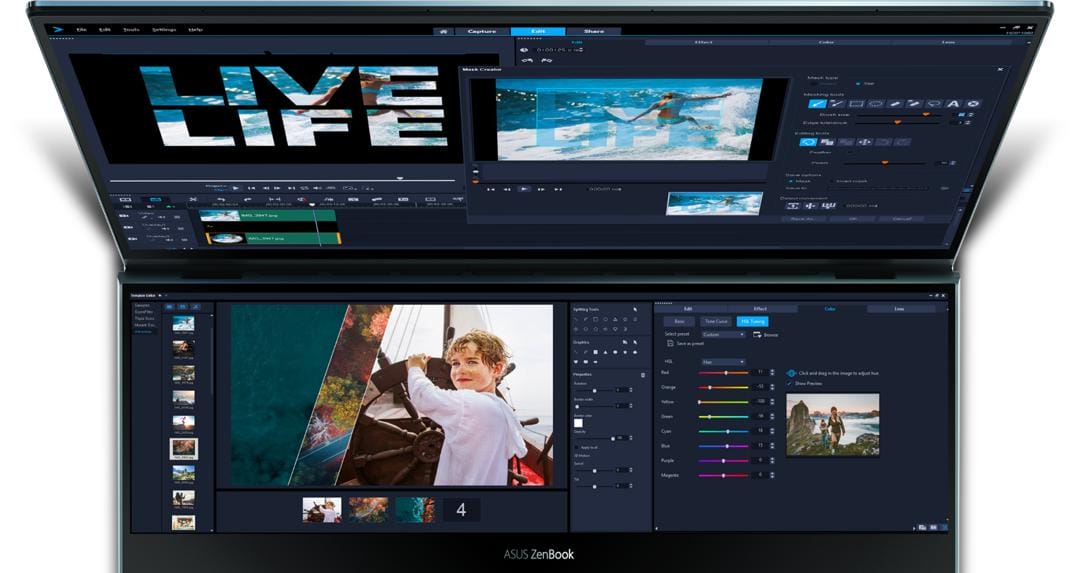Increase the Red value with stepper arrow
Image resolution: width=1080 pixels, height=573 pixels.
click(x=774, y=370)
